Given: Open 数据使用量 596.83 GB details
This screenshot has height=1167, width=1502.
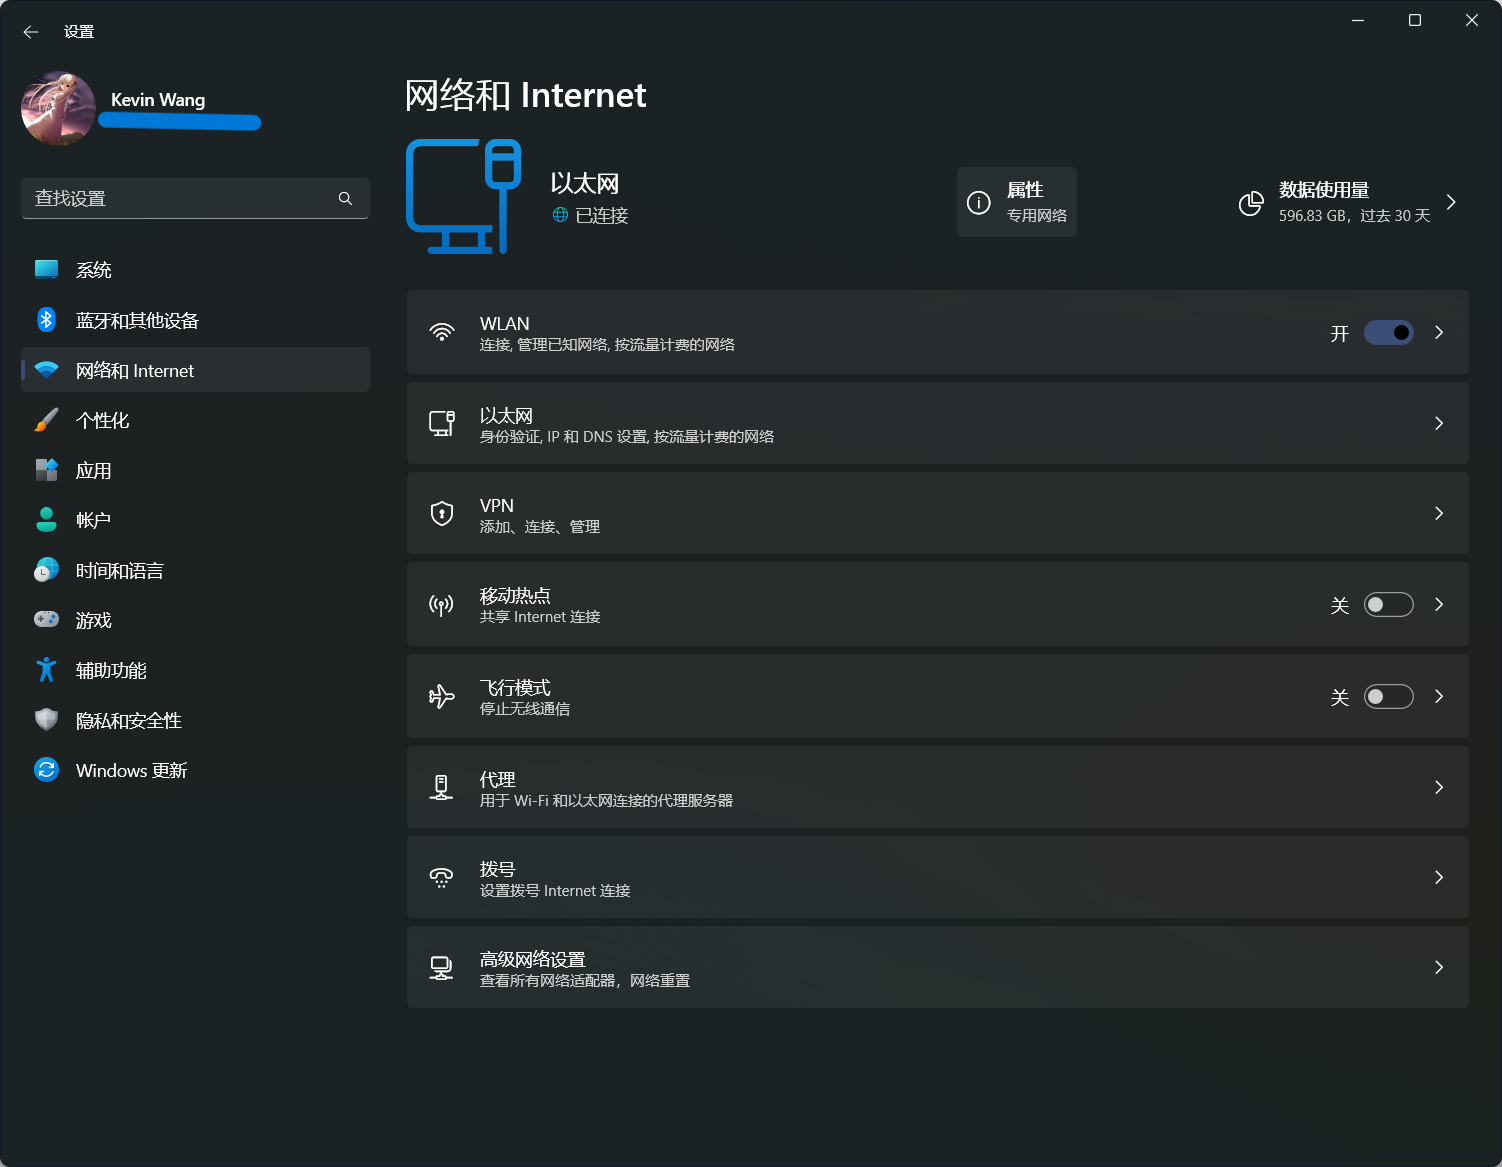Looking at the screenshot, I should [x=1347, y=202].
